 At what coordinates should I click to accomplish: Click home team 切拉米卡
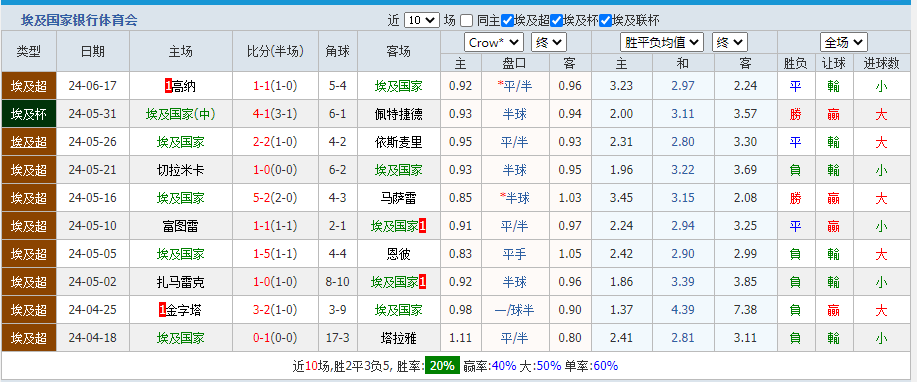(x=181, y=170)
